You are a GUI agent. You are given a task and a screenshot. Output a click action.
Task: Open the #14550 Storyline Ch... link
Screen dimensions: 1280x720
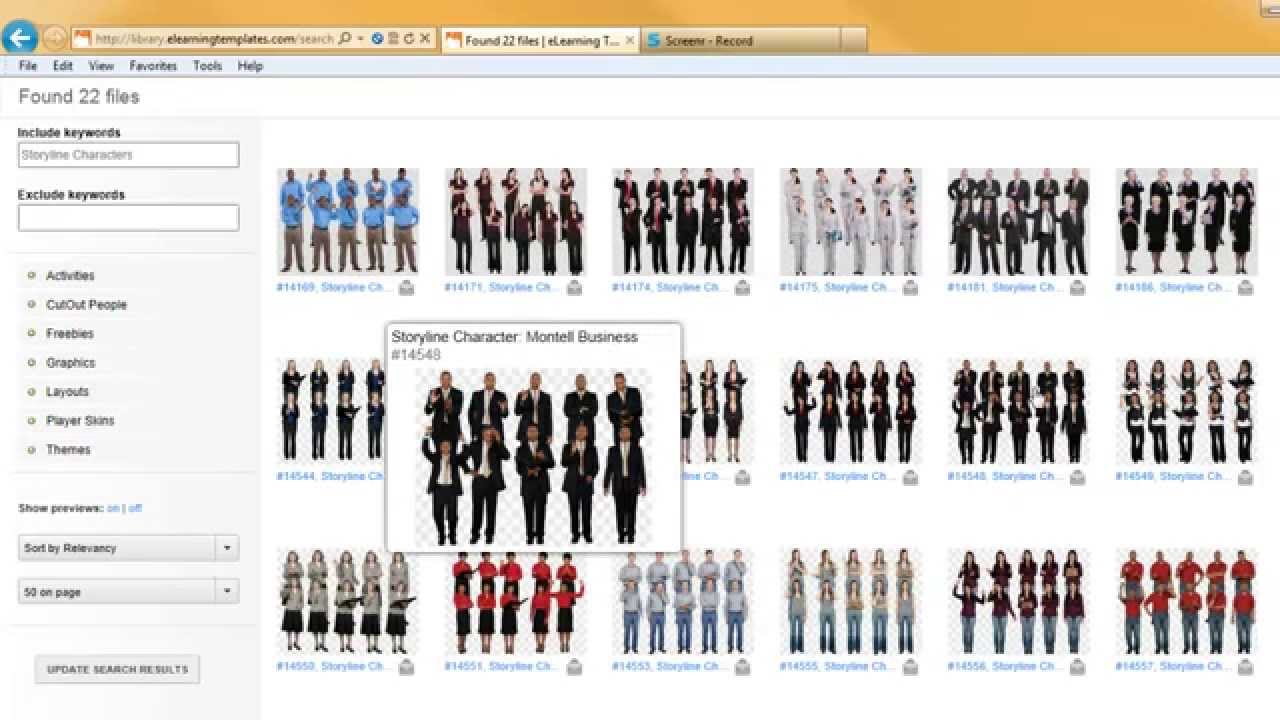click(x=335, y=666)
